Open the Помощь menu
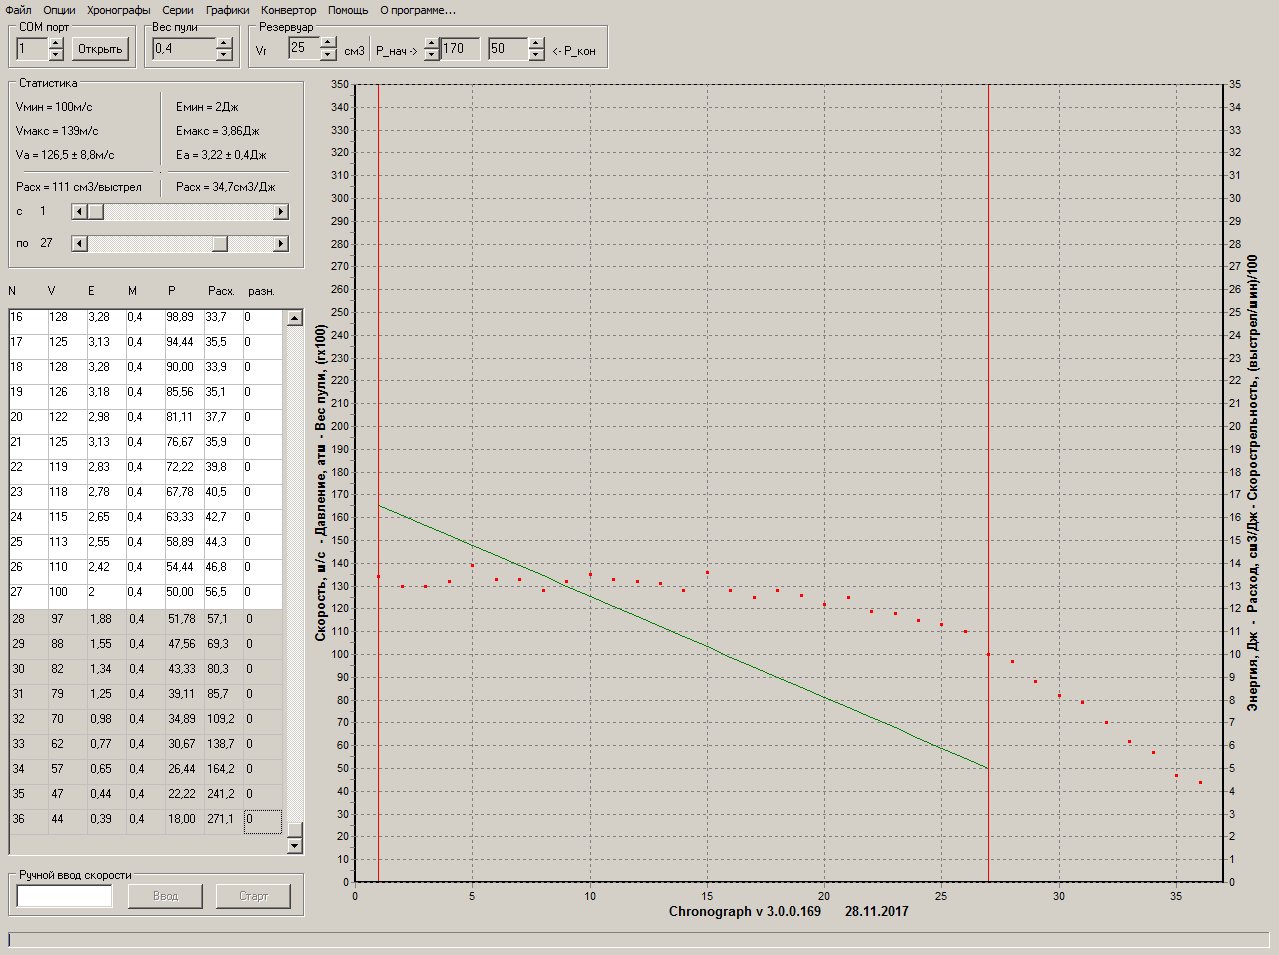Screen dimensions: 1279x955 click(x=348, y=10)
